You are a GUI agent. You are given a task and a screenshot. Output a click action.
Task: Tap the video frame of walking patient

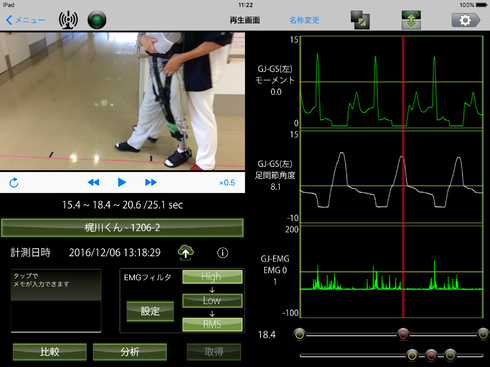122,101
